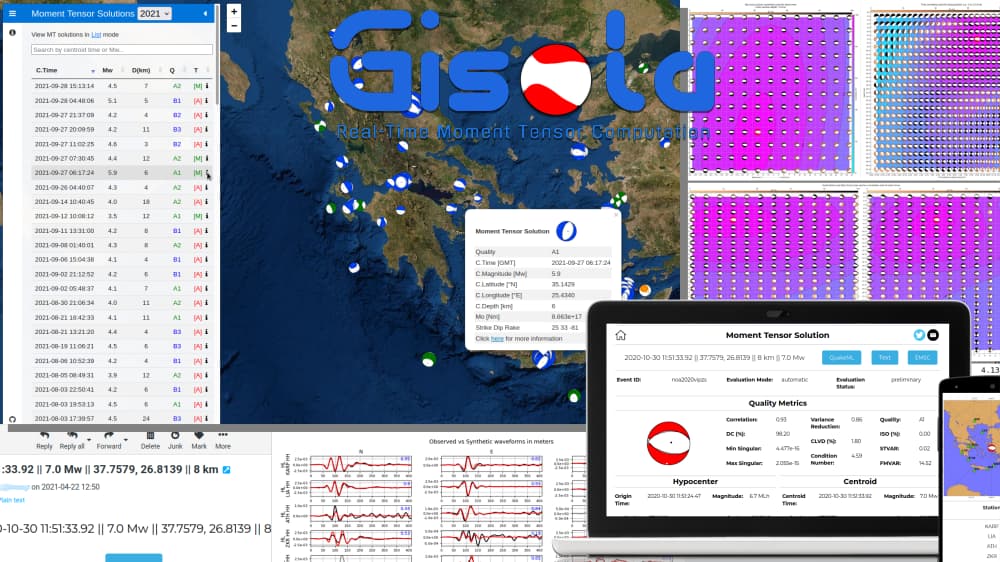Select row 2021-08-21 18:42:33
This screenshot has height=562, width=1000.
pos(122,317)
